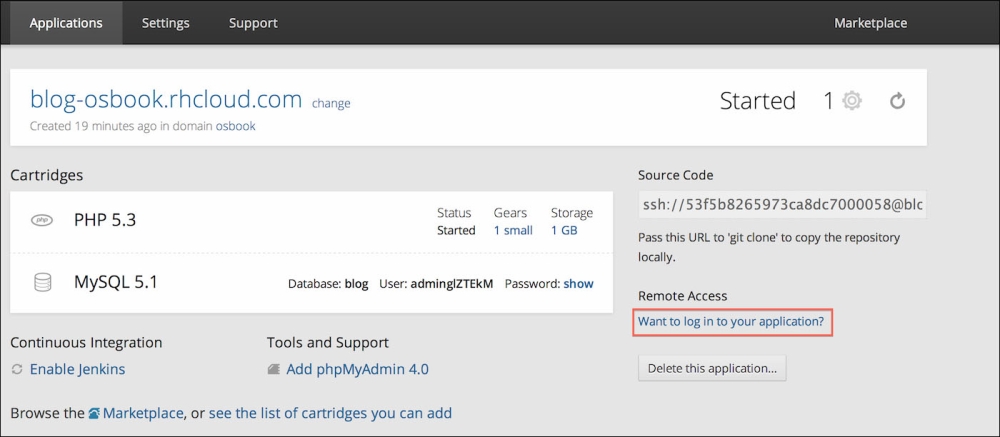Open the list of cartridges you can add

(330, 413)
